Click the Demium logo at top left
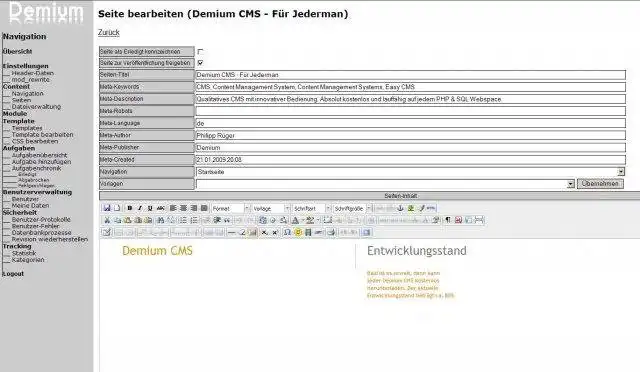Image resolution: width=640 pixels, height=372 pixels. 46,12
